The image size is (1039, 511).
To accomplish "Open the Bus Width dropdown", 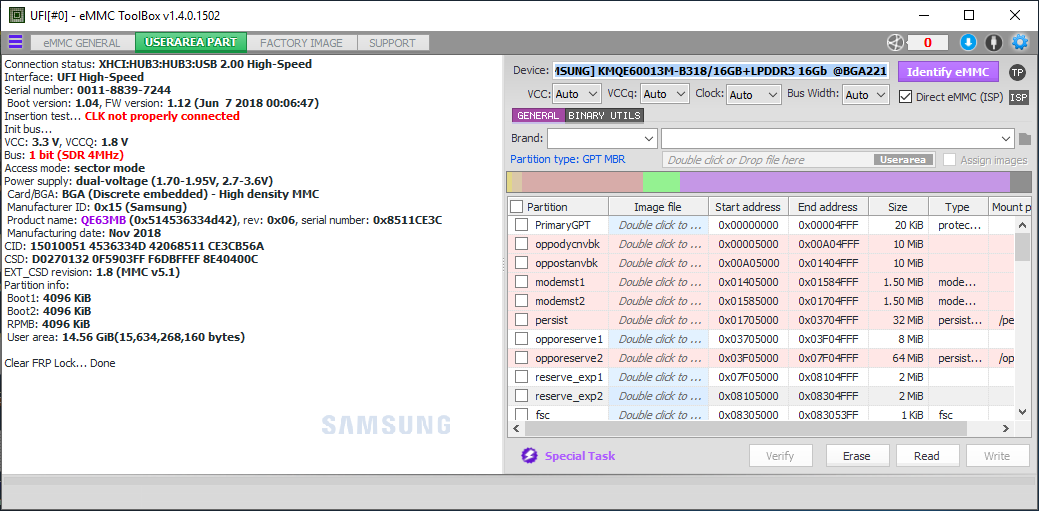I will click(x=865, y=95).
